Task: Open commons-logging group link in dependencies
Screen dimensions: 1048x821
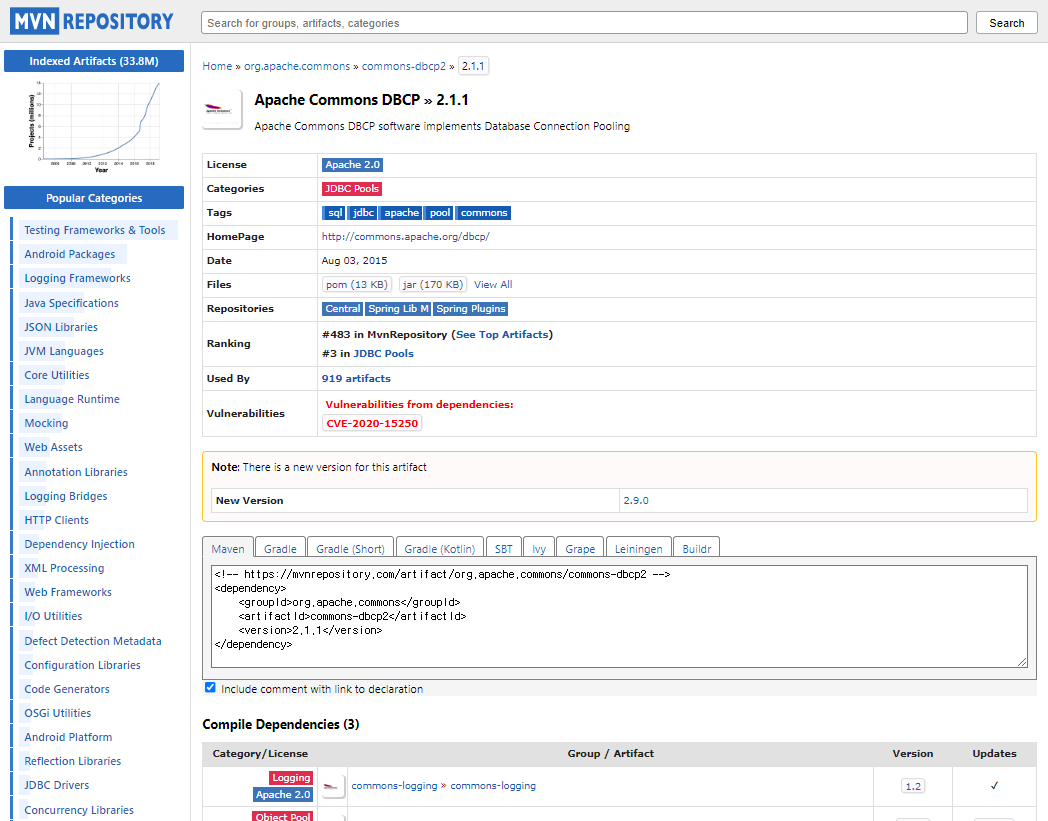Action: [x=394, y=786]
